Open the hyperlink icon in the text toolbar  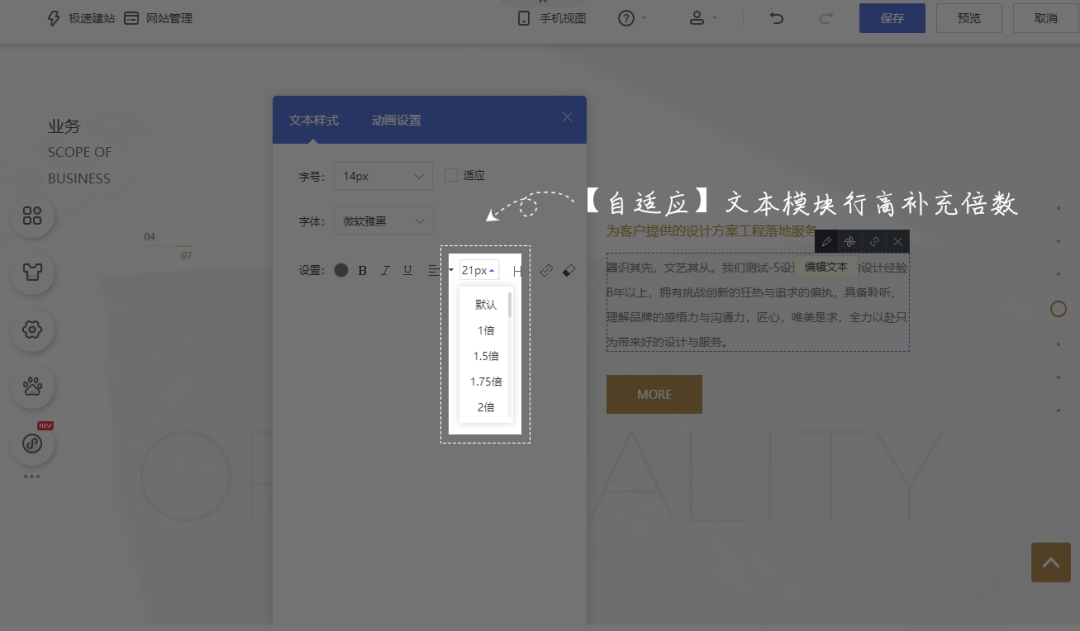tap(546, 270)
